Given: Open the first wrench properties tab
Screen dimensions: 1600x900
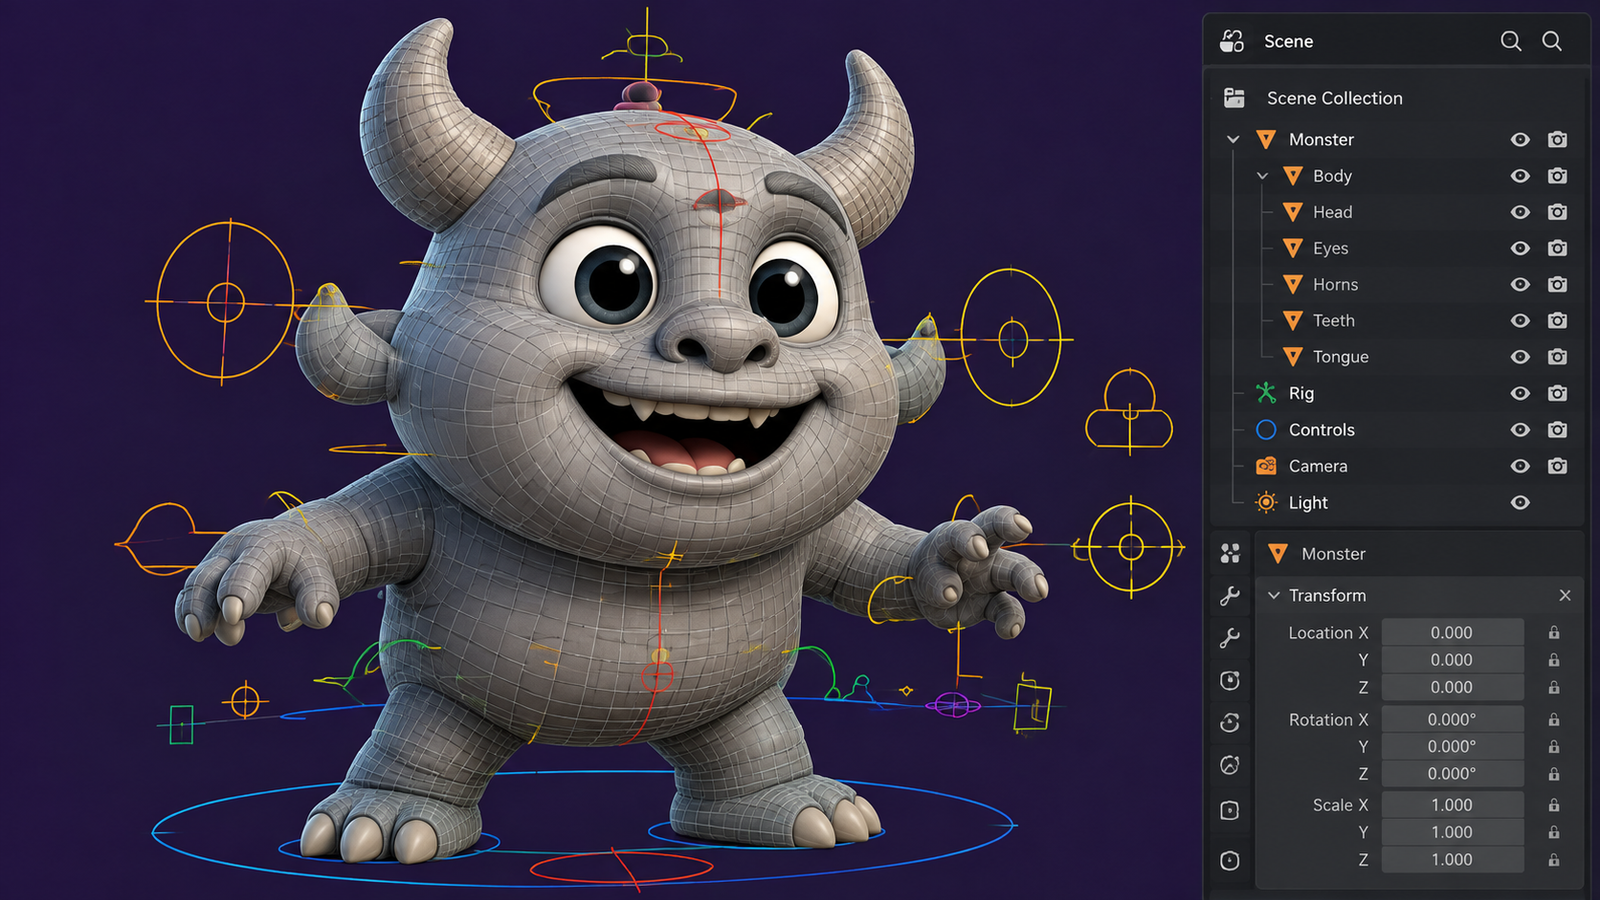Looking at the screenshot, I should tap(1230, 596).
